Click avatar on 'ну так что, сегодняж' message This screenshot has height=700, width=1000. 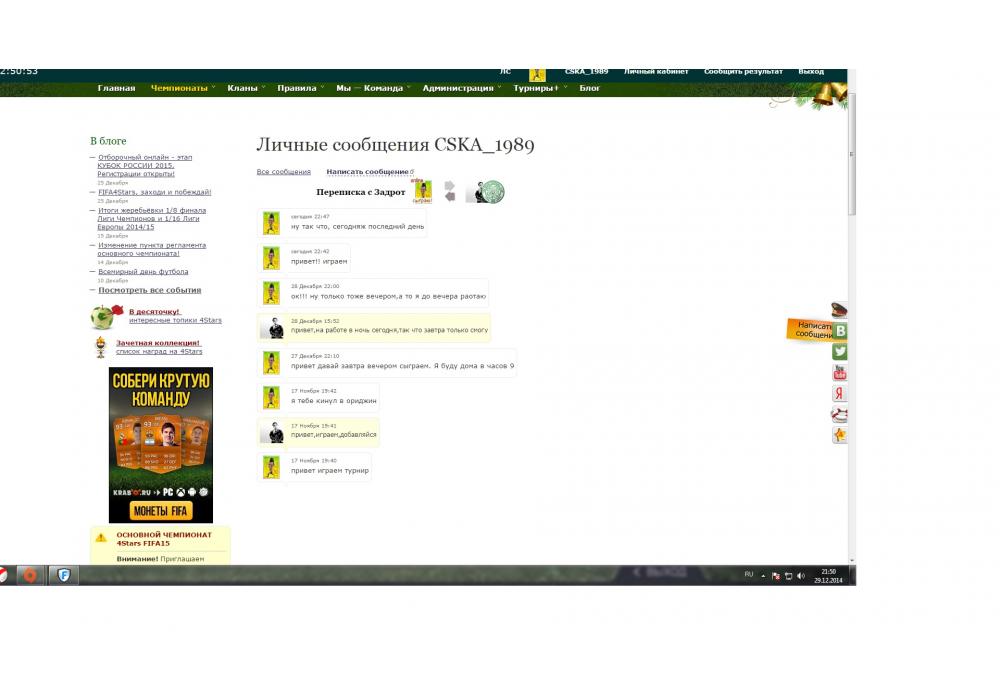272,223
